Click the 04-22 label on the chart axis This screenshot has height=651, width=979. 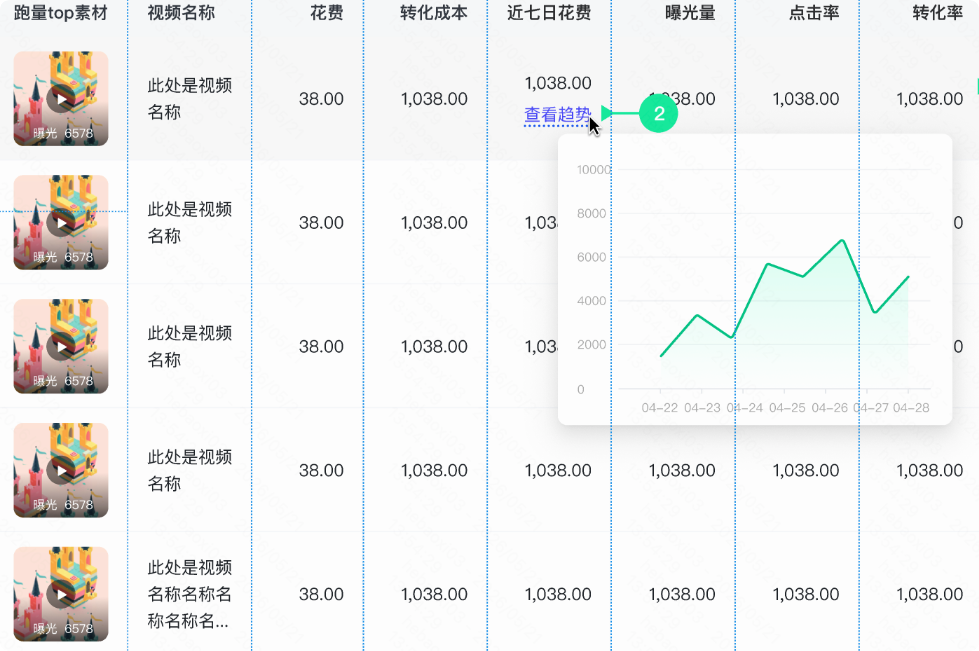[659, 408]
